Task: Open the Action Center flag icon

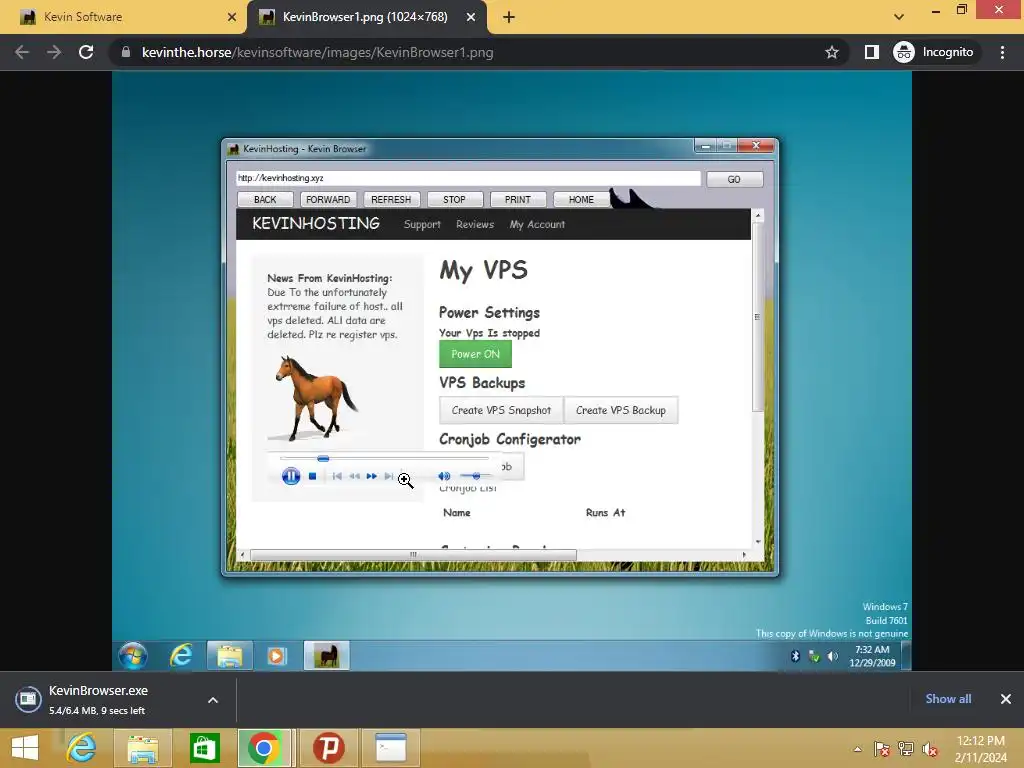Action: [x=881, y=749]
